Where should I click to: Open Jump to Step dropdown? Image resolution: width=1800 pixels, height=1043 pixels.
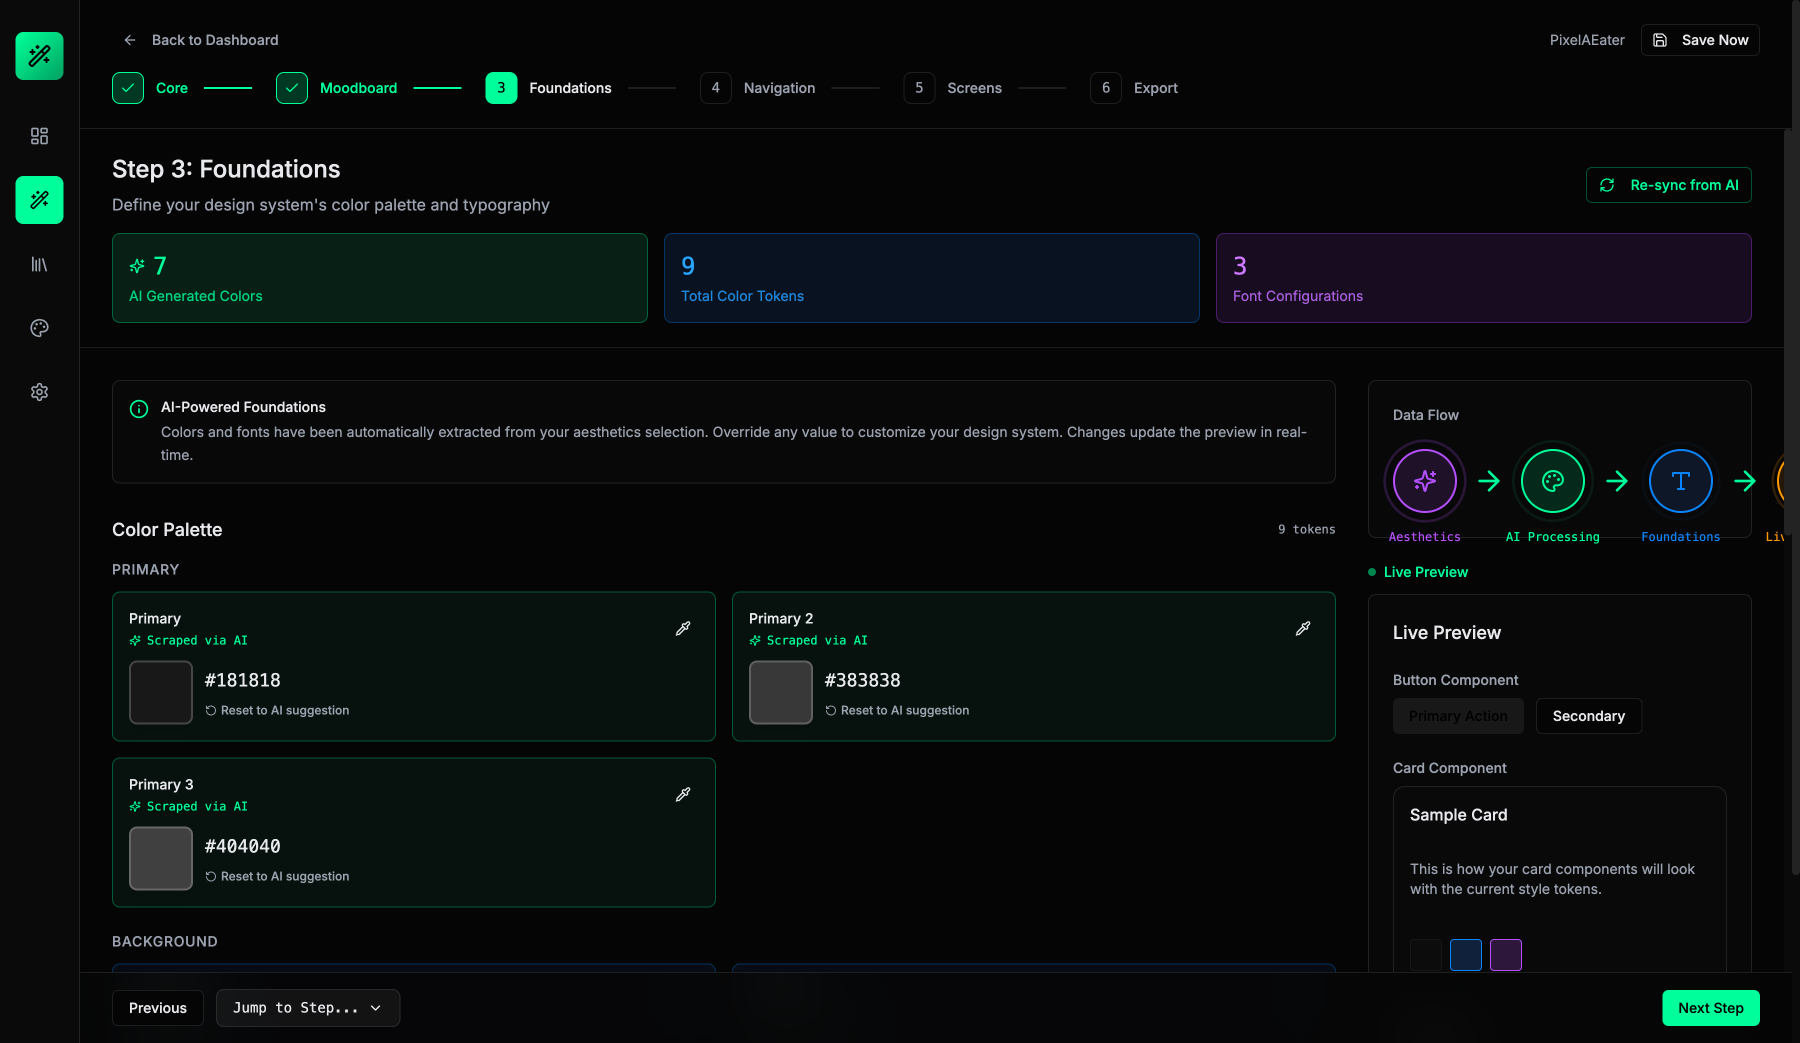pyautogui.click(x=308, y=1008)
